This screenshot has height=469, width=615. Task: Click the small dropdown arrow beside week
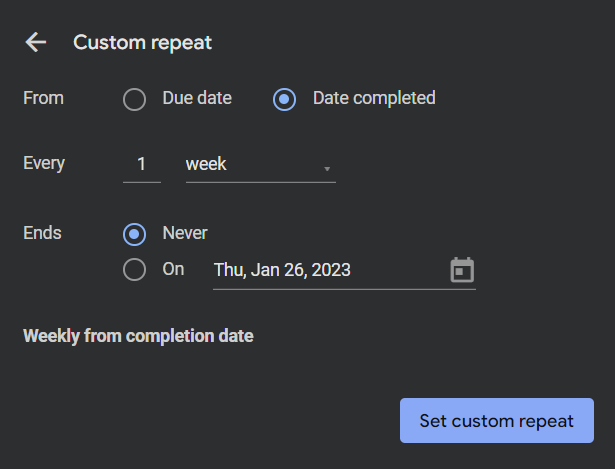point(327,169)
